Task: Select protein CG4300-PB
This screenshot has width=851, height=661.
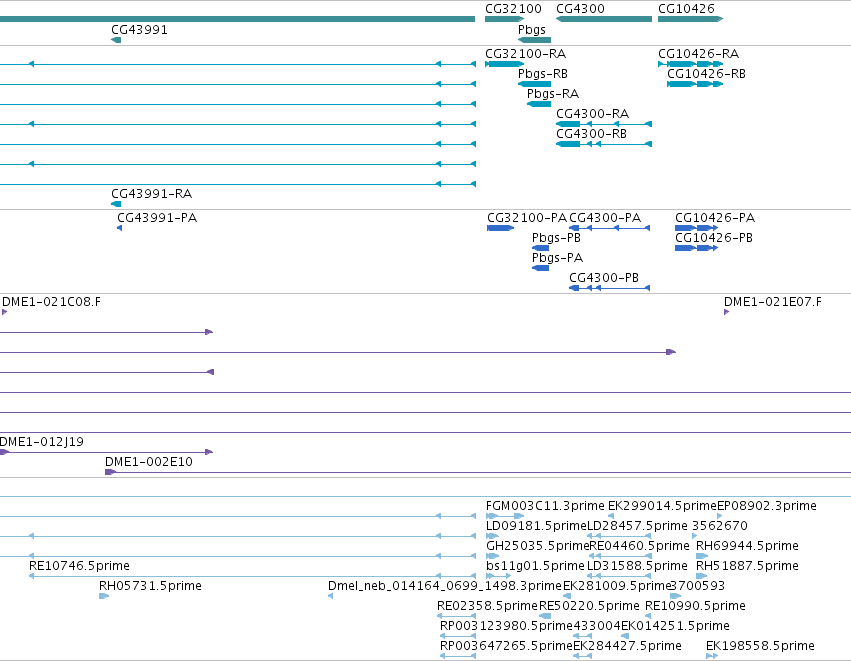Action: pos(609,288)
